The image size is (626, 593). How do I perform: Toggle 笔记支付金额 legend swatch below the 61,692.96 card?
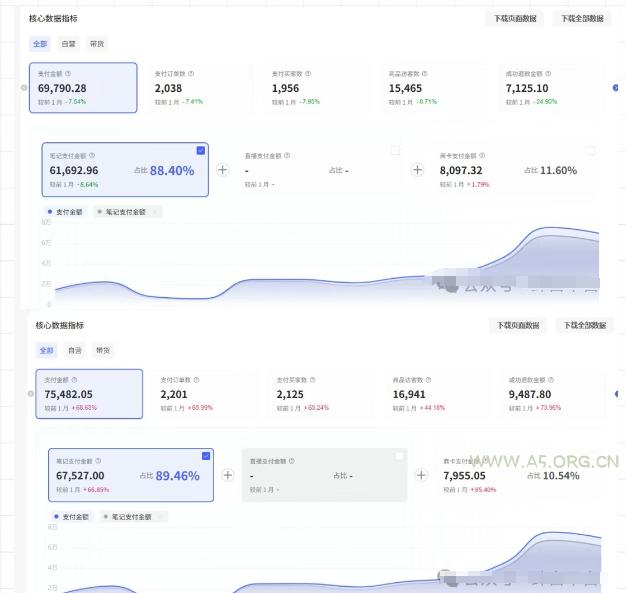click(126, 212)
